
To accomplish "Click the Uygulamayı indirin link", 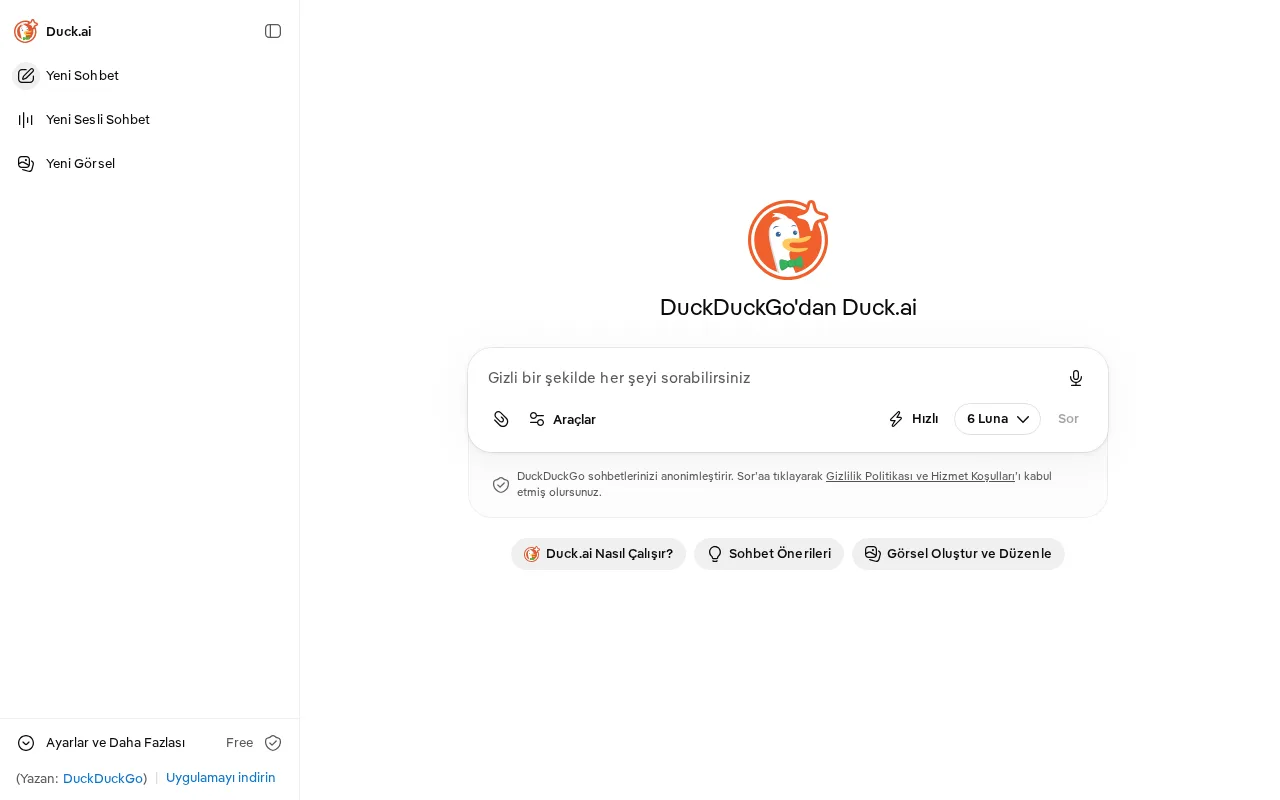I will tap(221, 778).
